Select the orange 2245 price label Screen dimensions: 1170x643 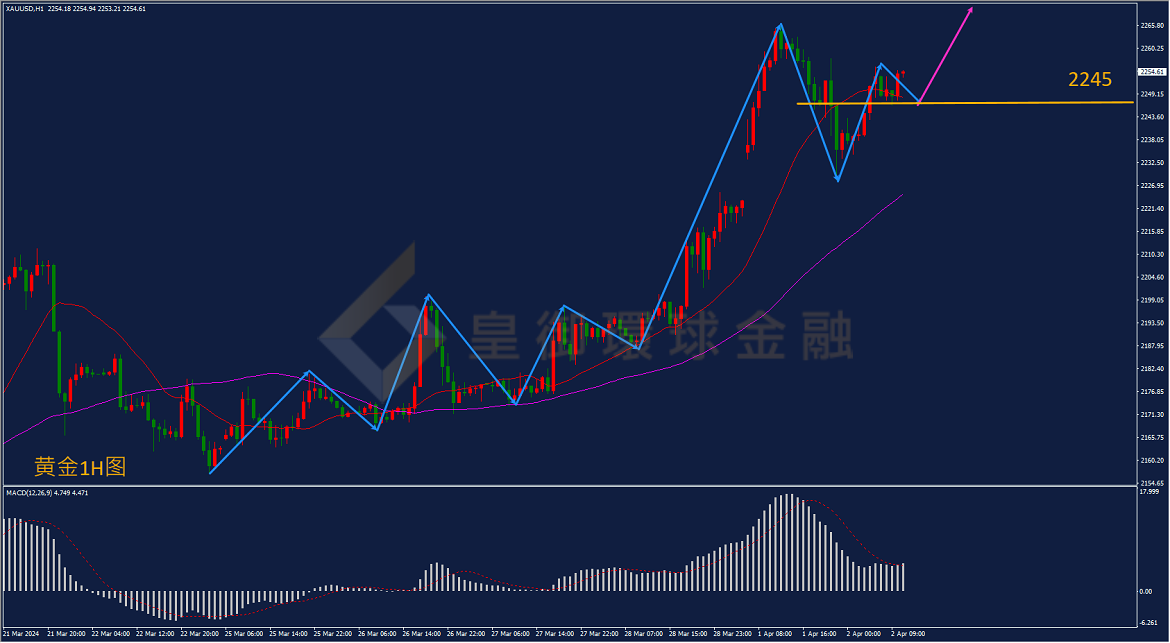tap(1090, 79)
